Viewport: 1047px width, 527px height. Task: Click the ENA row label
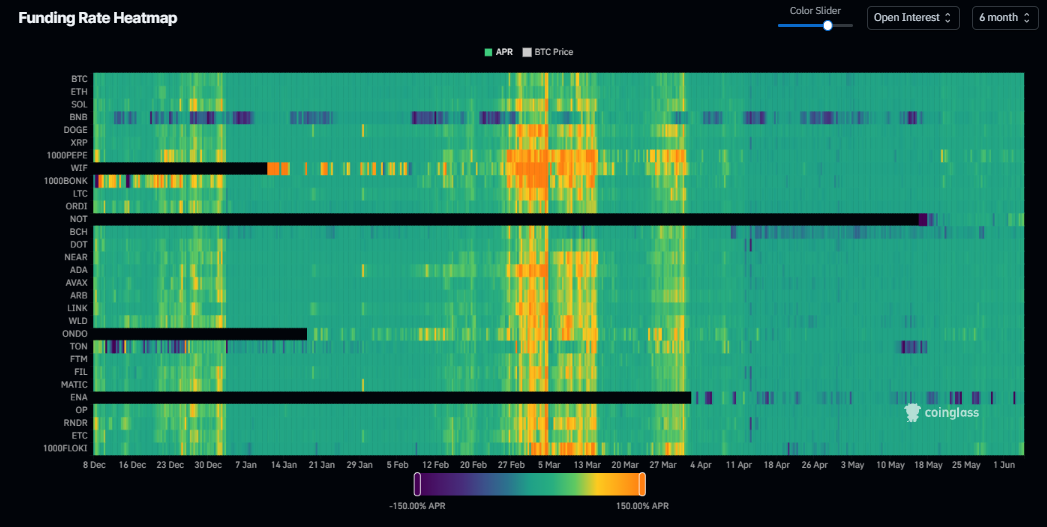pyautogui.click(x=79, y=397)
